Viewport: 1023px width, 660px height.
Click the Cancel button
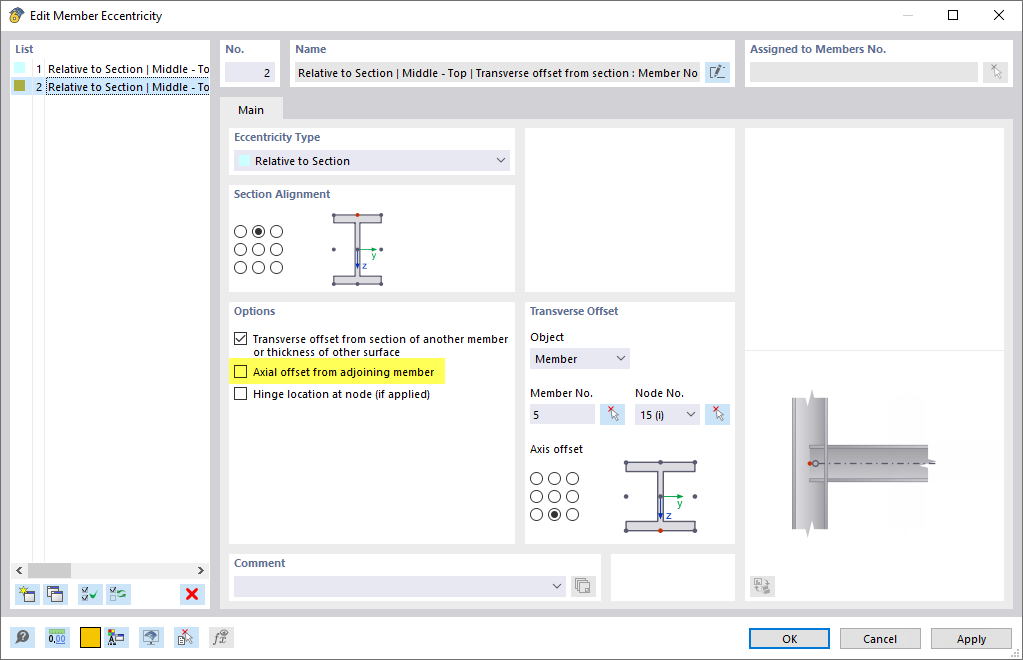pos(880,638)
